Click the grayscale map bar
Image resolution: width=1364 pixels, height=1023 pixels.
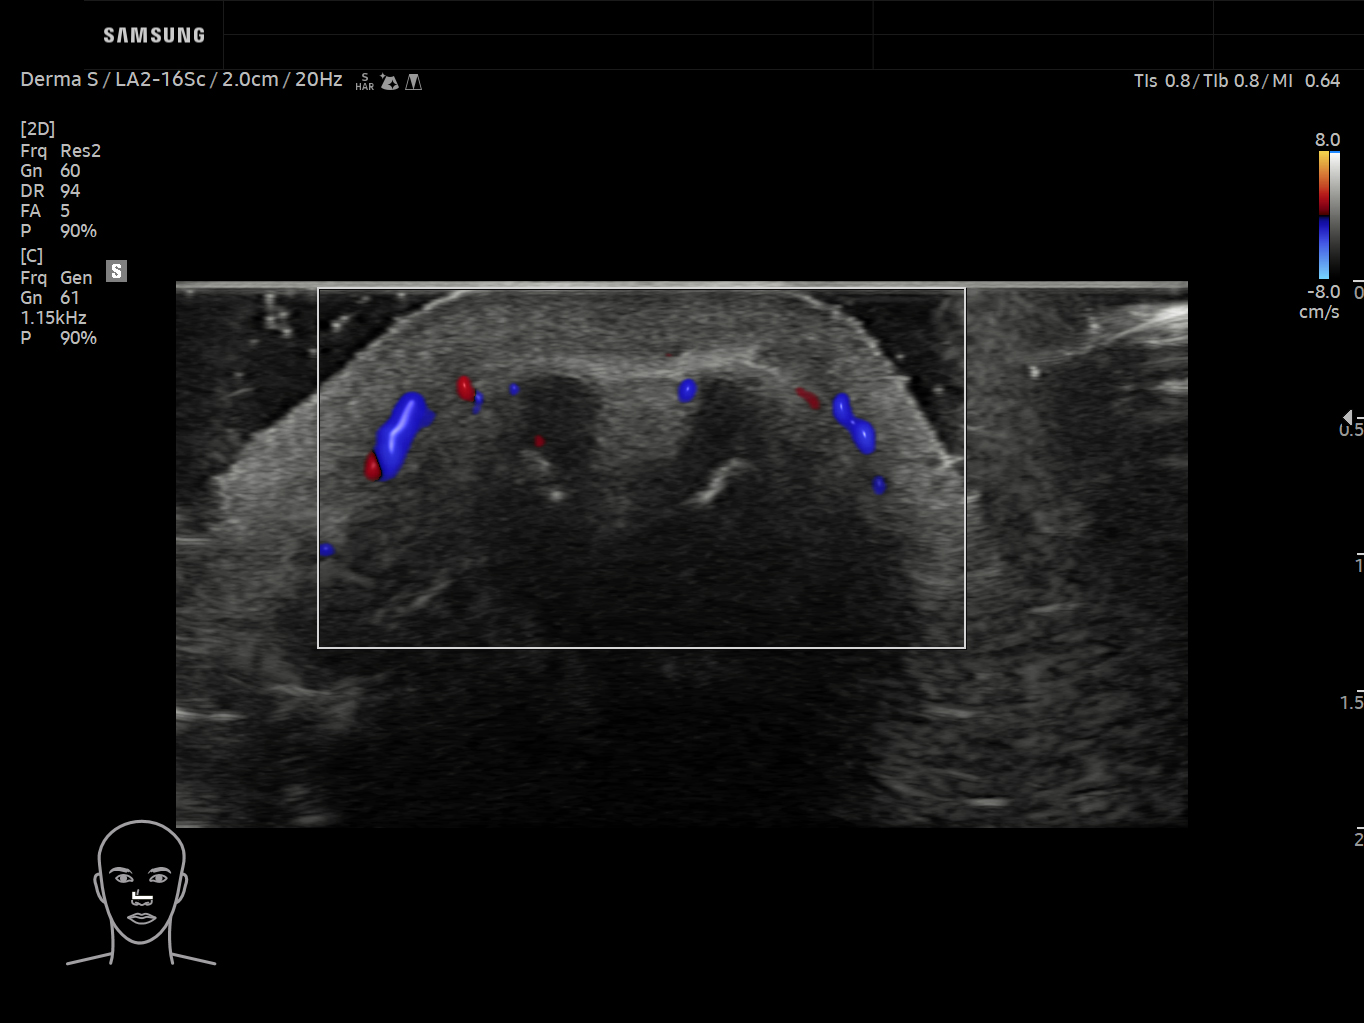[1335, 215]
